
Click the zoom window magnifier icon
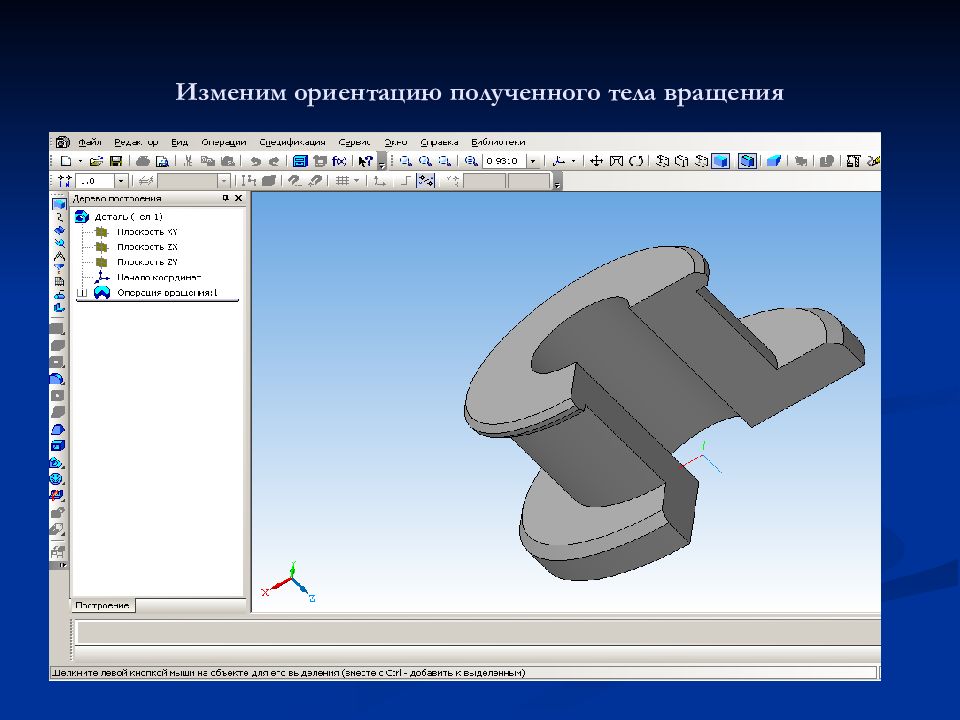[405, 161]
